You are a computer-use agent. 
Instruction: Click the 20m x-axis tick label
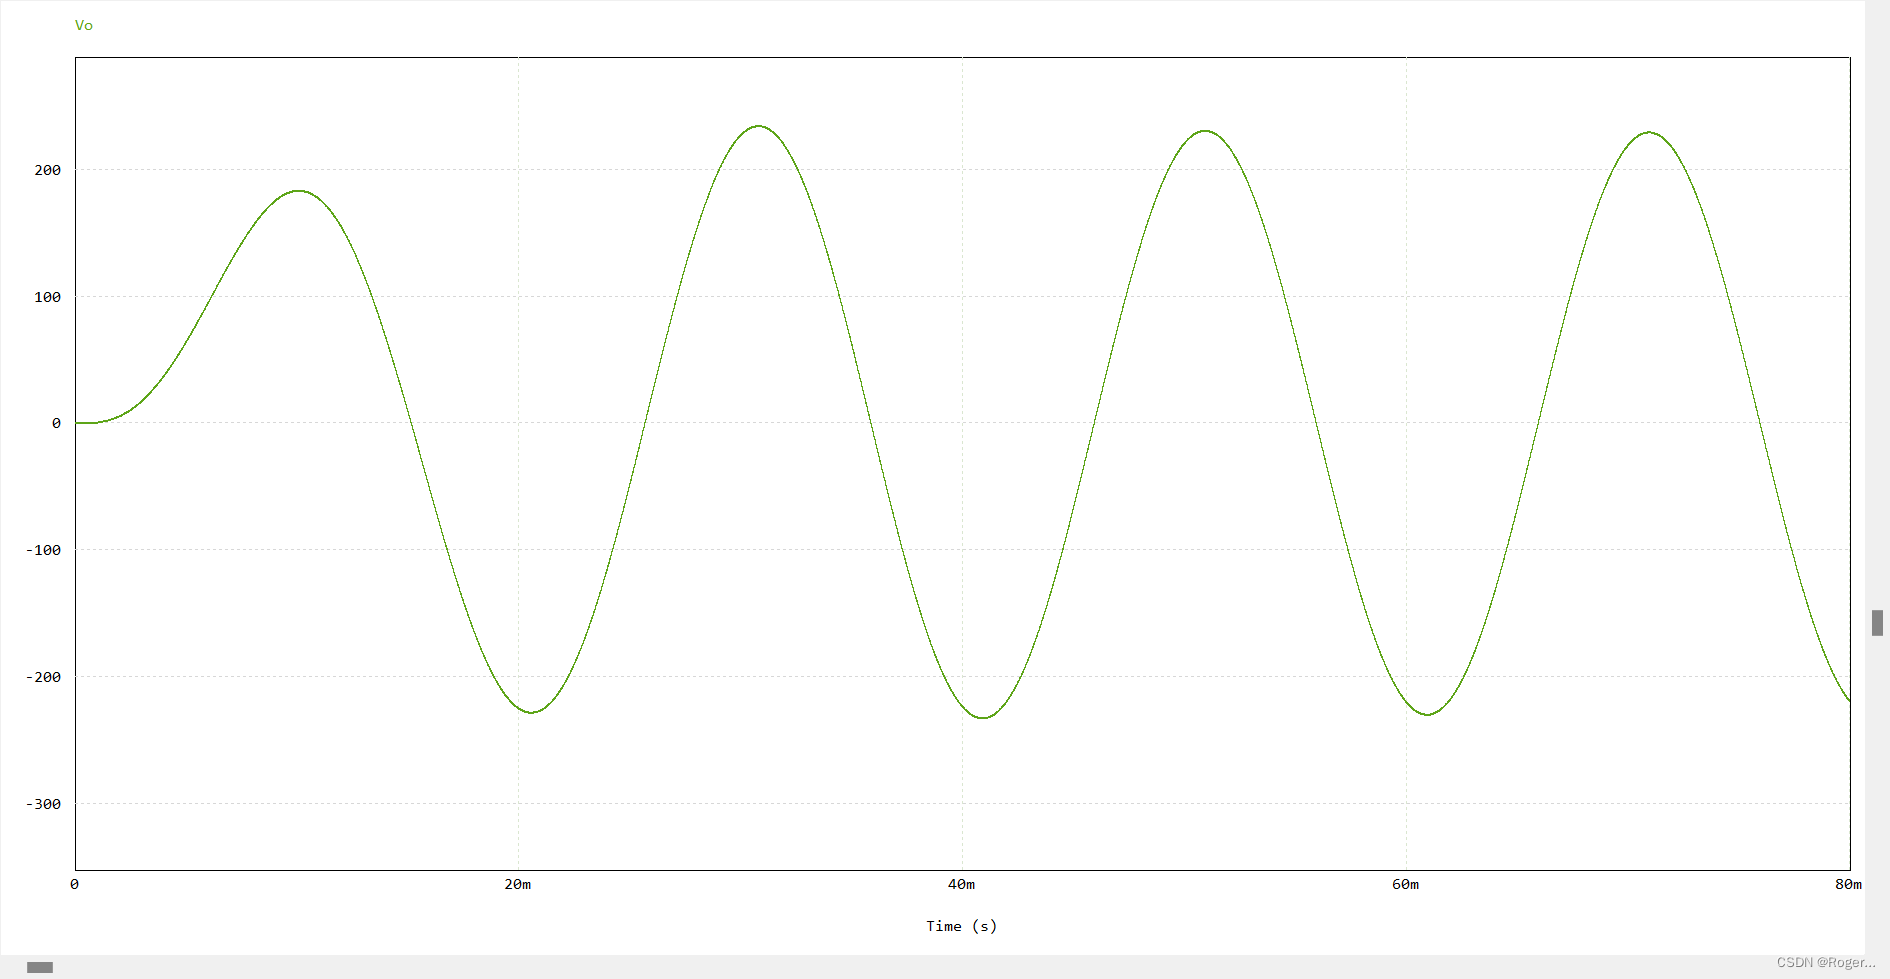point(518,884)
